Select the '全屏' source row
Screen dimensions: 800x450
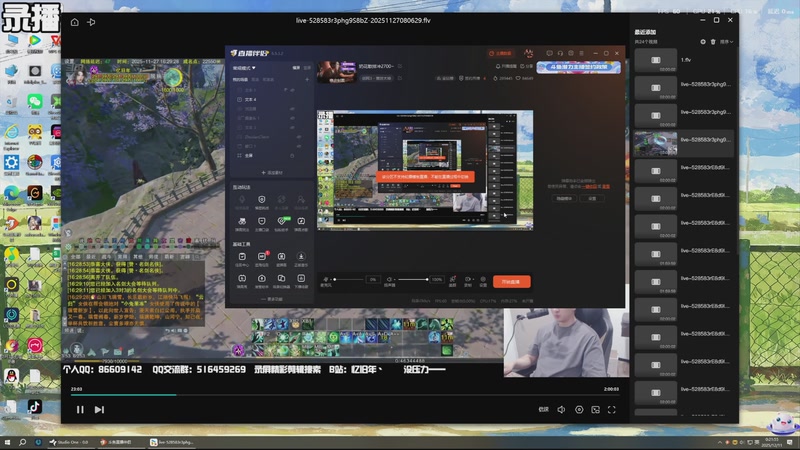273,156
